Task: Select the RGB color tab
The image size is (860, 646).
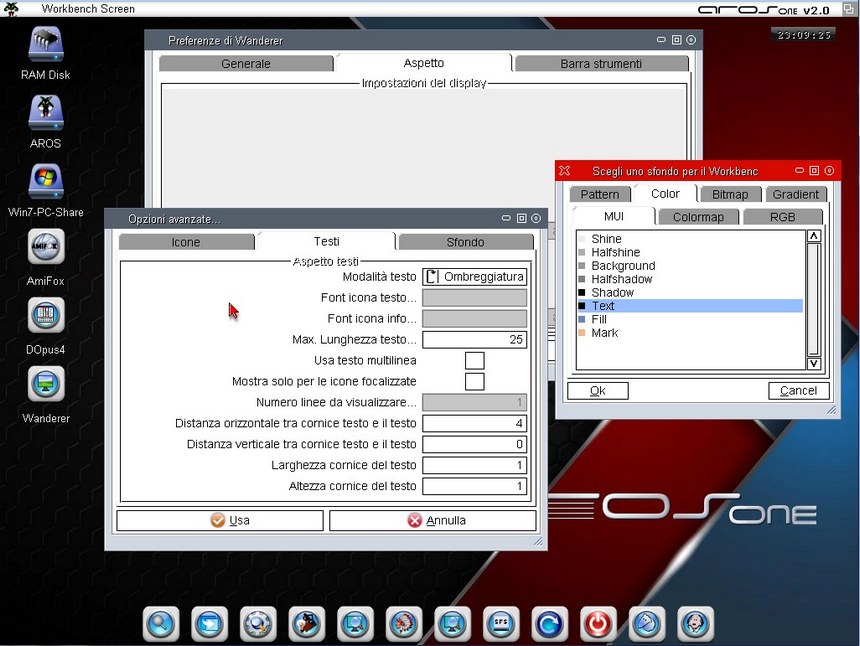Action: (x=782, y=216)
